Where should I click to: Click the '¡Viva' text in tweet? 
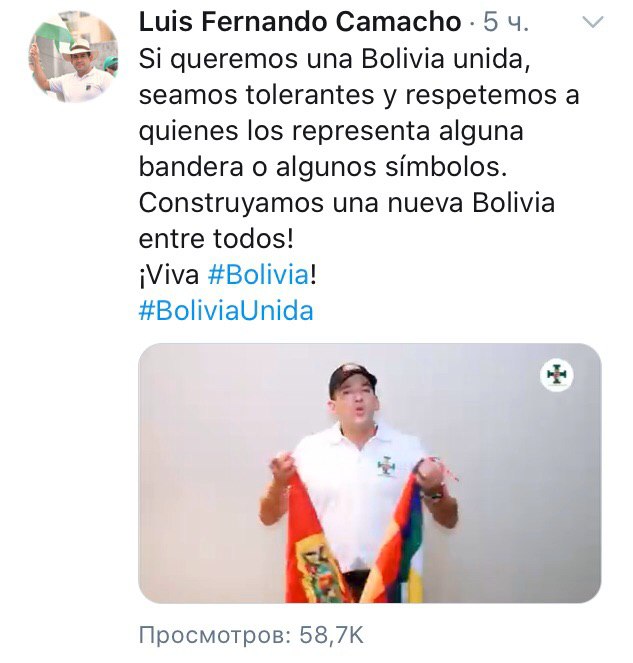pyautogui.click(x=169, y=275)
